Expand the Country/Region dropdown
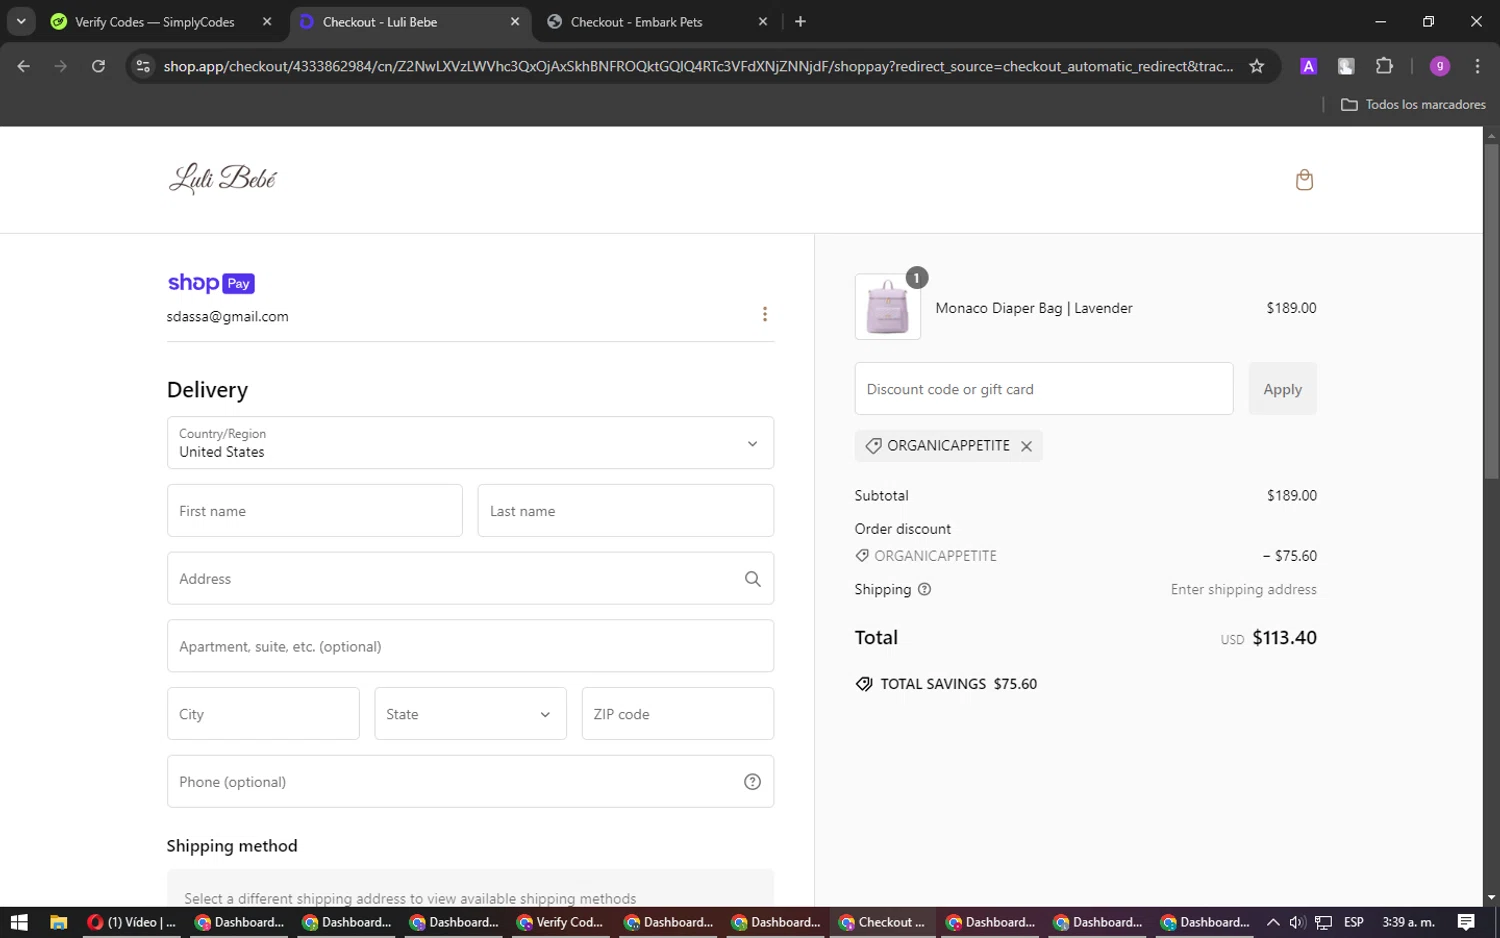This screenshot has width=1500, height=938. point(470,443)
